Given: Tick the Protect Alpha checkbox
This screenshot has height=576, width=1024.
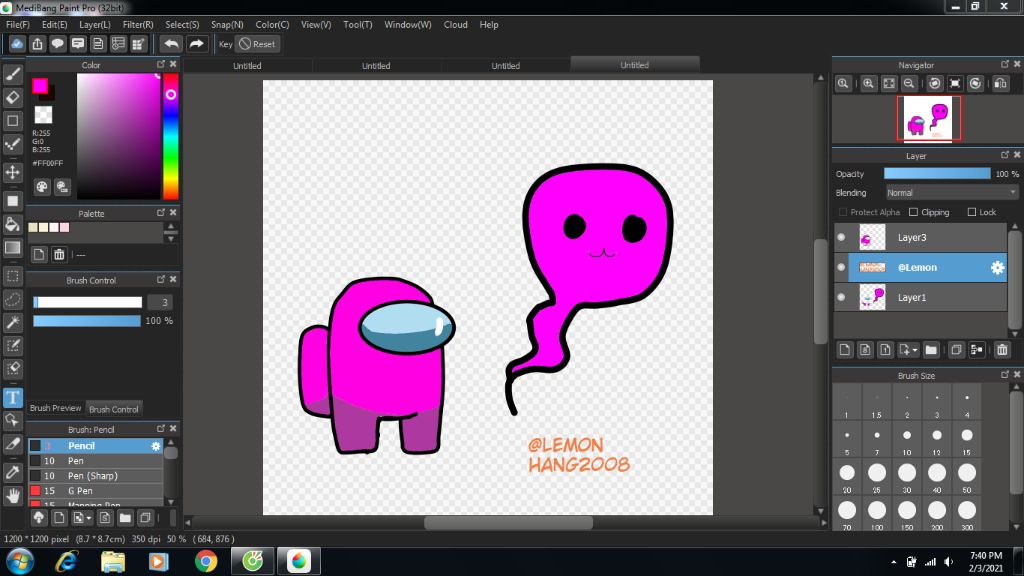Looking at the screenshot, I should 842,212.
